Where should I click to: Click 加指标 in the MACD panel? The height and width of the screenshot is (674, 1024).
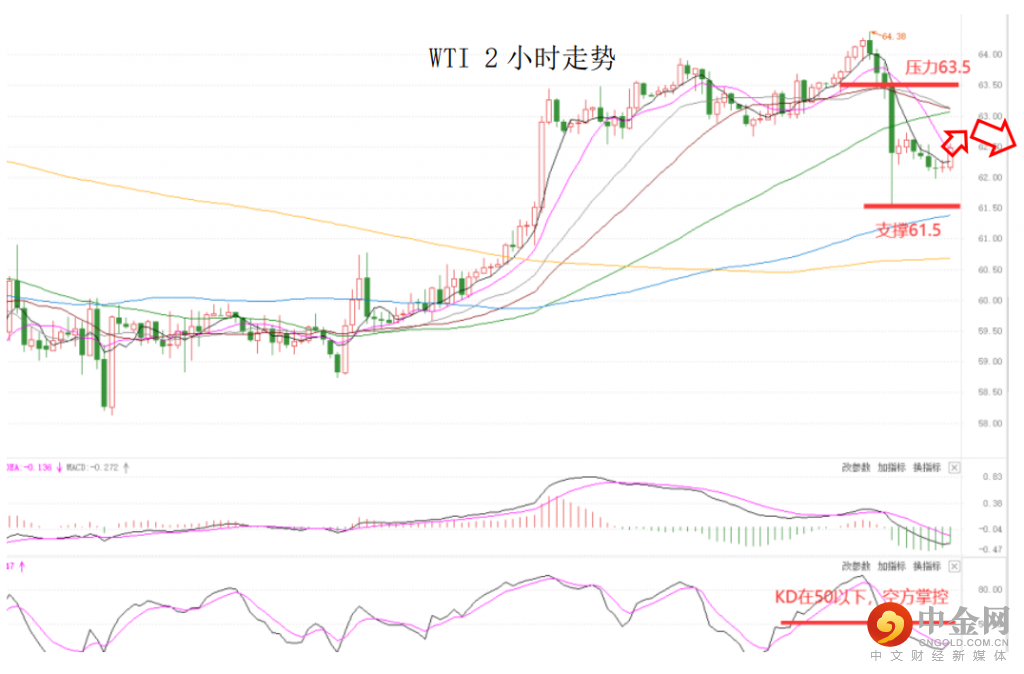(x=891, y=468)
